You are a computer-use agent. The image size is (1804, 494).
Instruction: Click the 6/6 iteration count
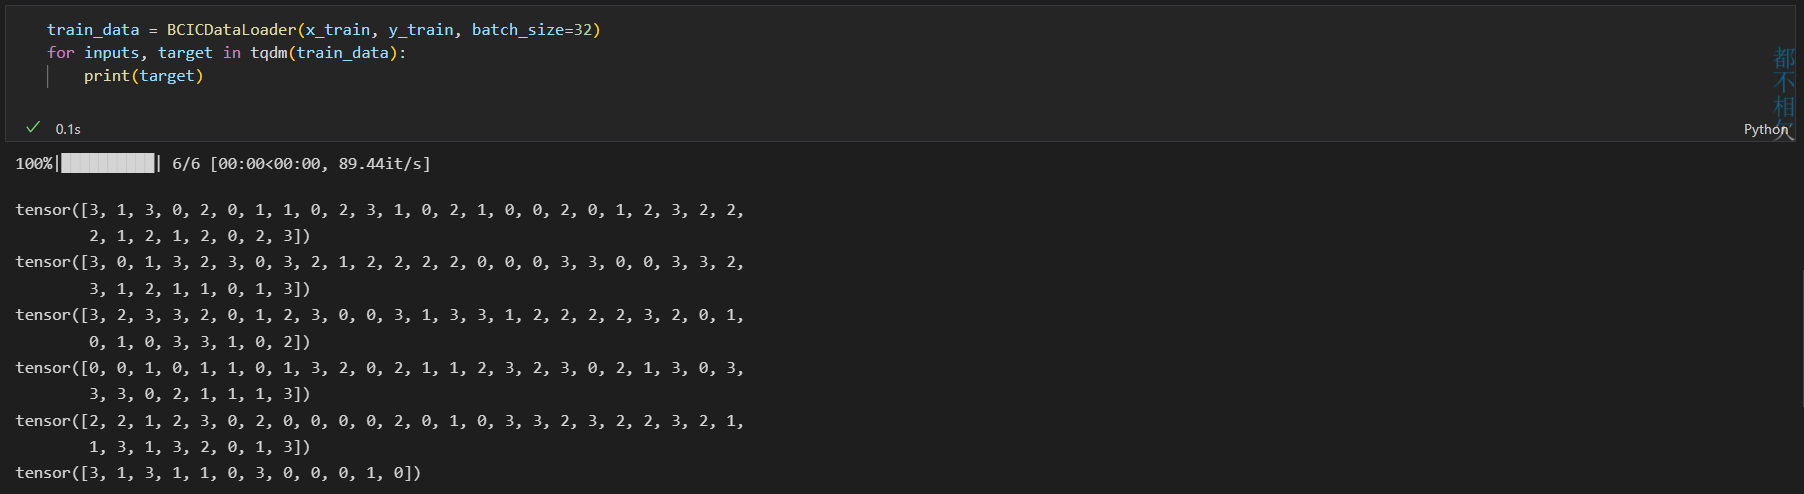click(186, 163)
